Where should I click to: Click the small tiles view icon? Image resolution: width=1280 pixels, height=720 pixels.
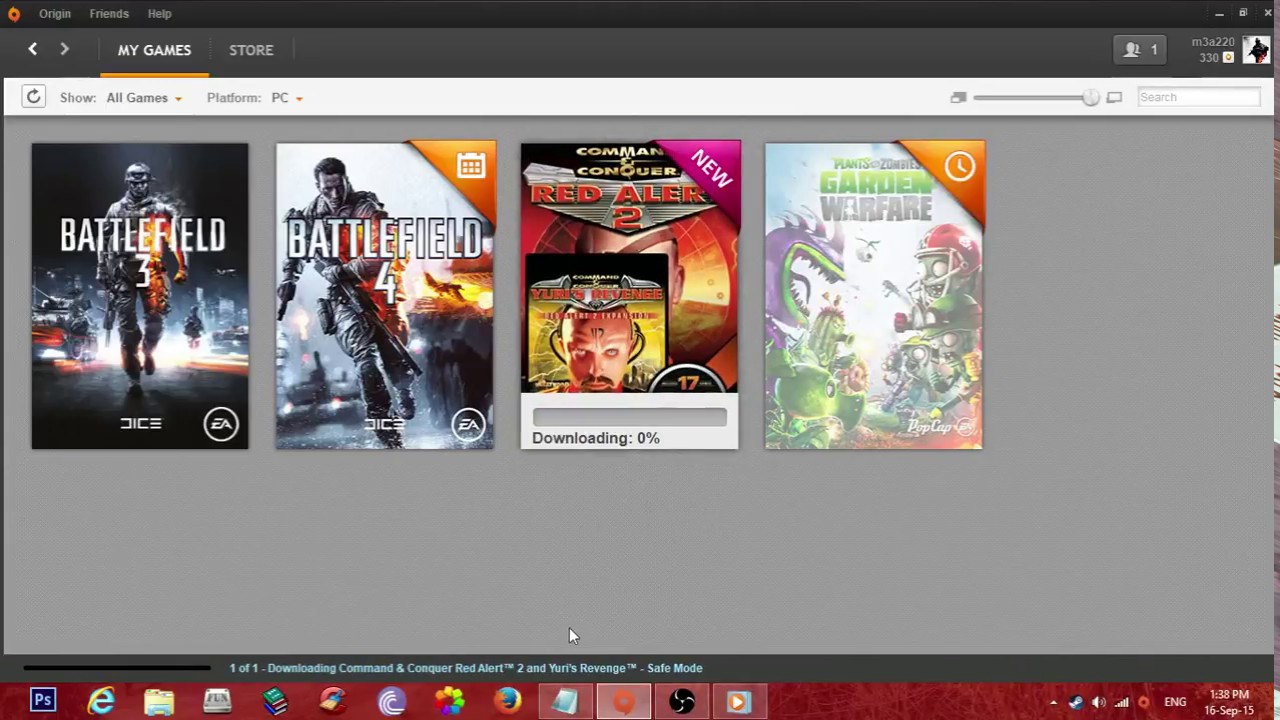tap(958, 97)
